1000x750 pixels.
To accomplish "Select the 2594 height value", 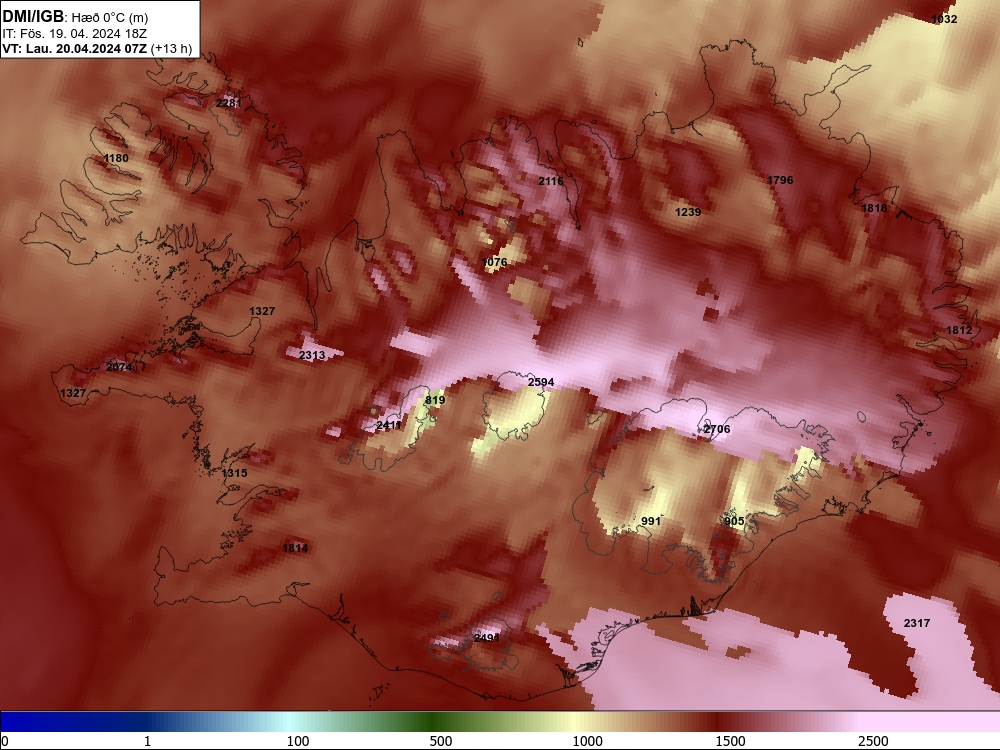I will pyautogui.click(x=541, y=382).
